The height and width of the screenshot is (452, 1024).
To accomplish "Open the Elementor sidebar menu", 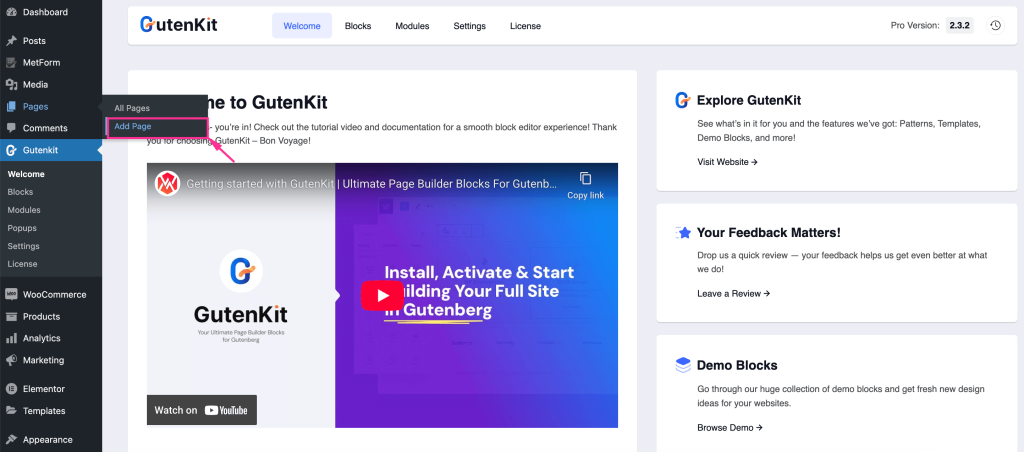I will [43, 388].
